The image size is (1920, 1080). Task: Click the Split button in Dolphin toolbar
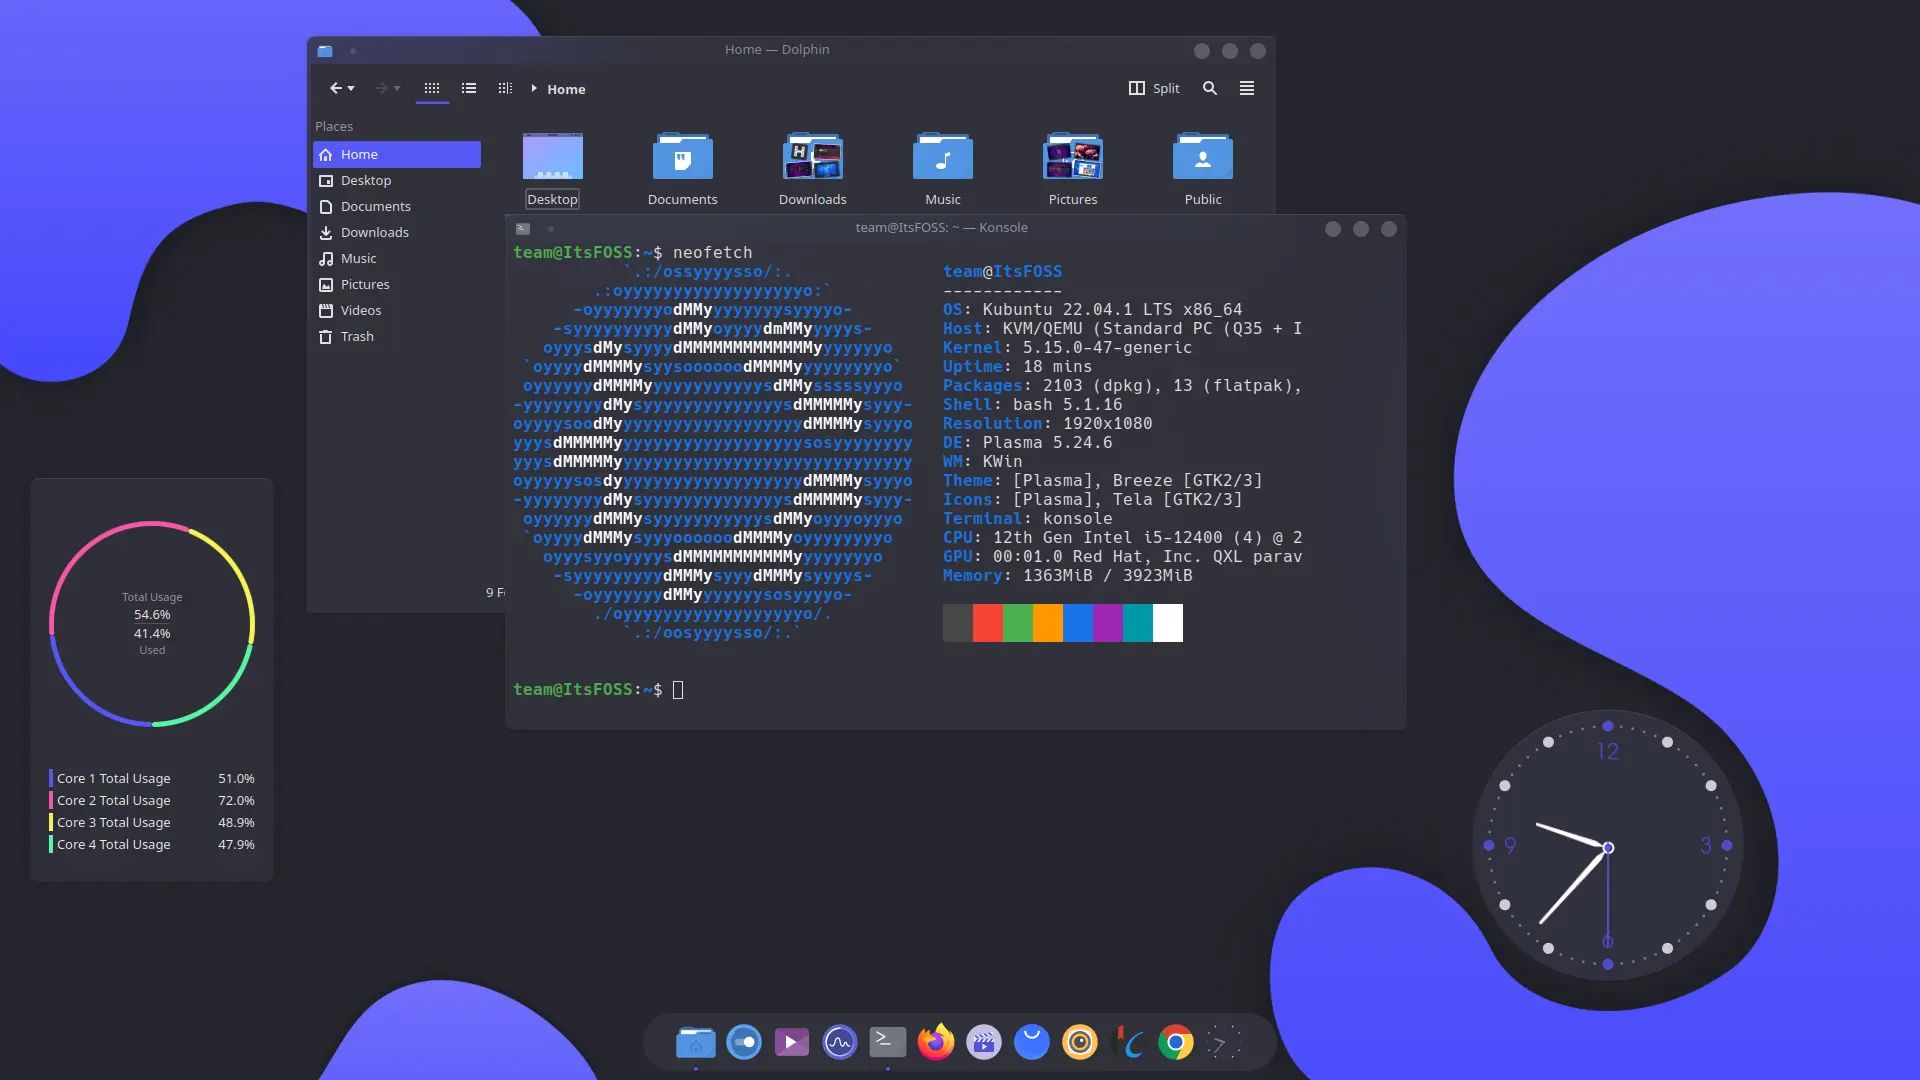(1153, 88)
